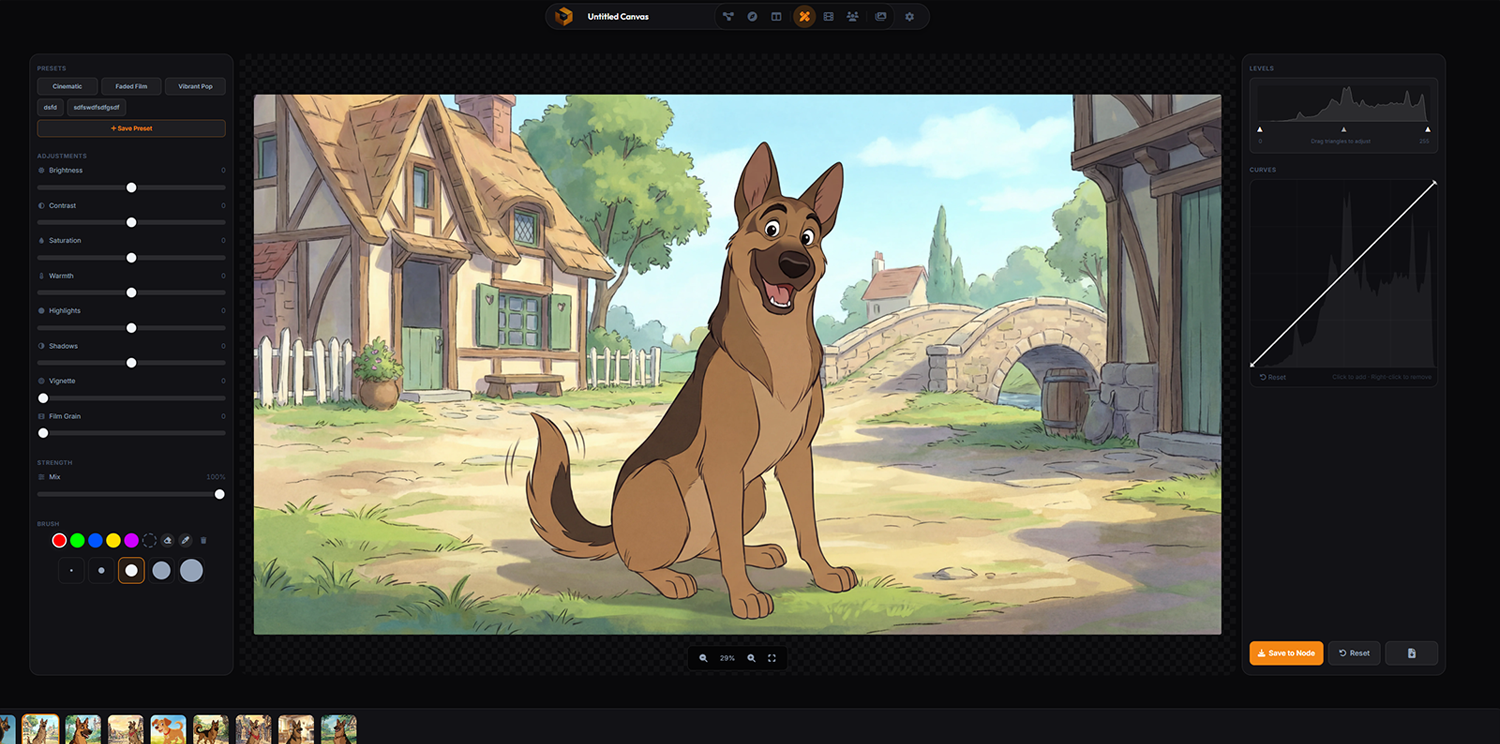This screenshot has width=1500, height=744.
Task: Select the film strip icon in toolbar
Action: tap(828, 16)
